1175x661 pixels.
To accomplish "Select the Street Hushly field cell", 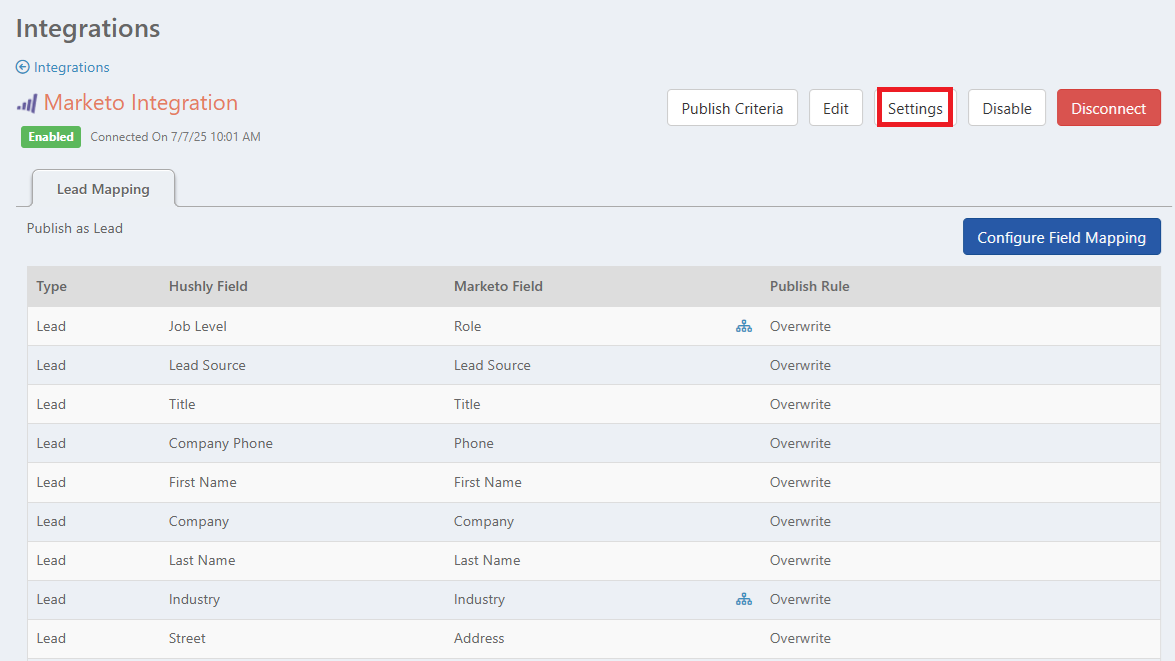I will pyautogui.click(x=187, y=638).
